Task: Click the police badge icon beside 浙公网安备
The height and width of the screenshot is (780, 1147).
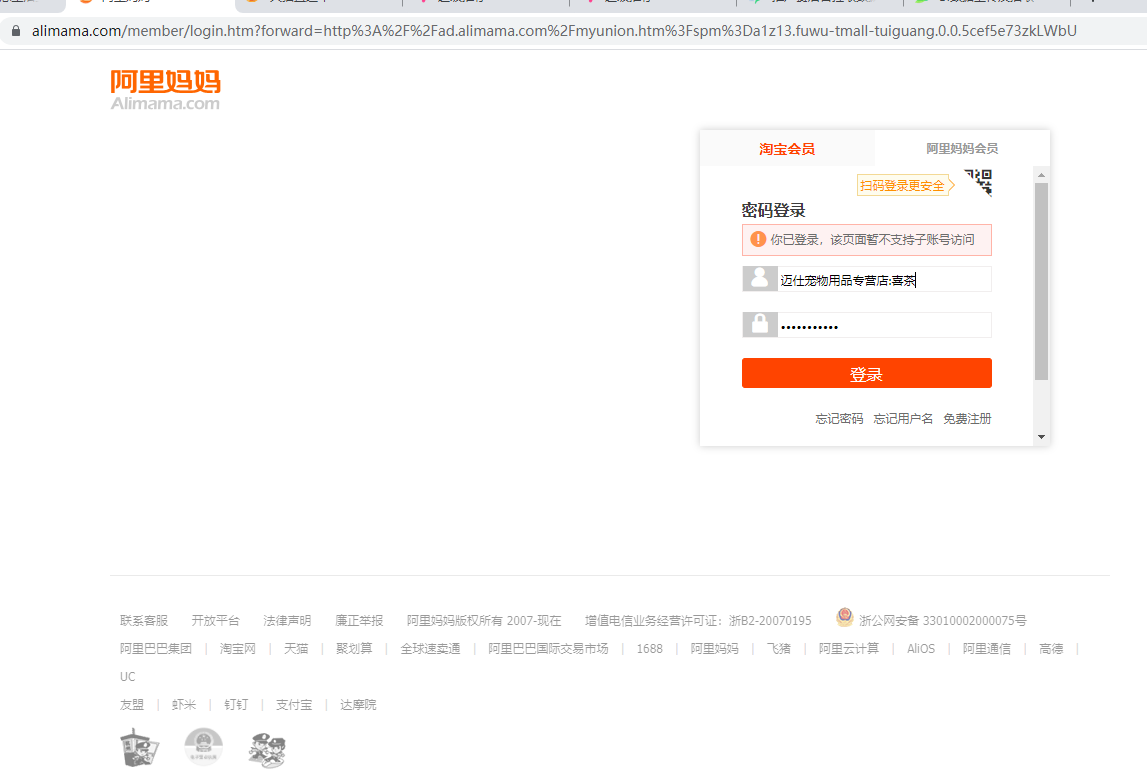Action: (844, 618)
